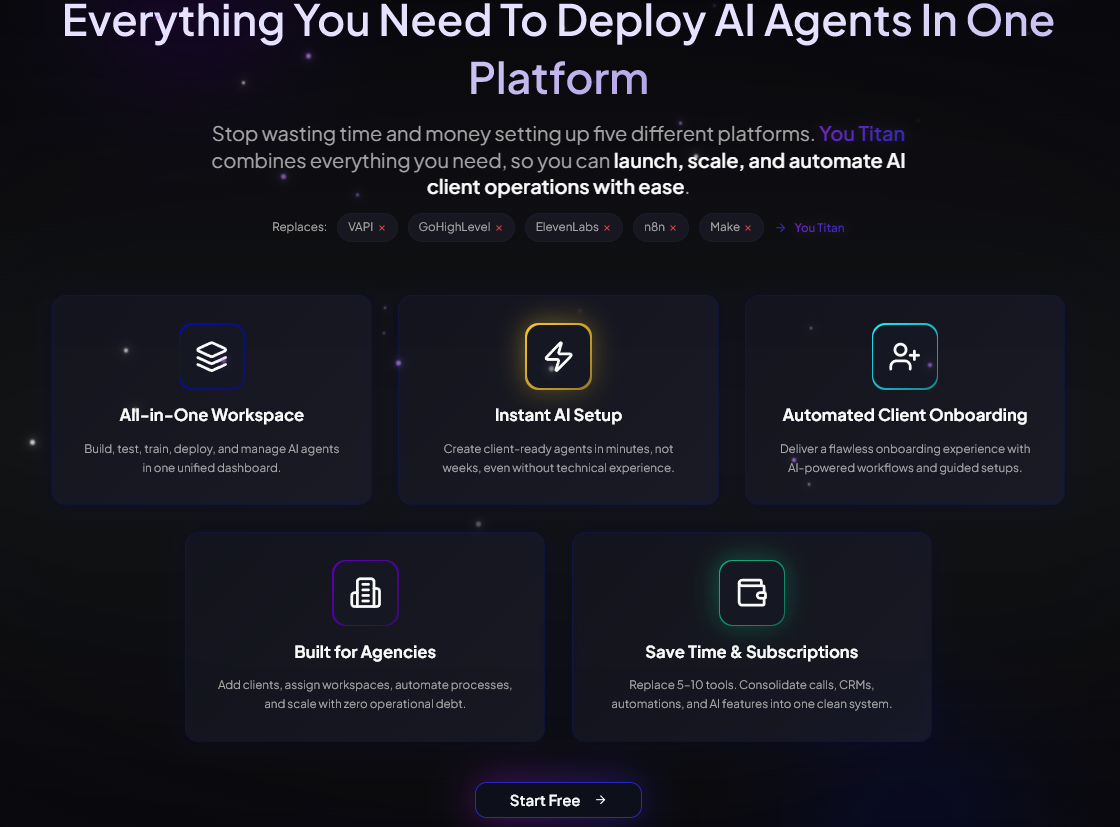The image size is (1120, 827).
Task: Click the Automated Client Onboarding person-plus icon
Action: 904,356
